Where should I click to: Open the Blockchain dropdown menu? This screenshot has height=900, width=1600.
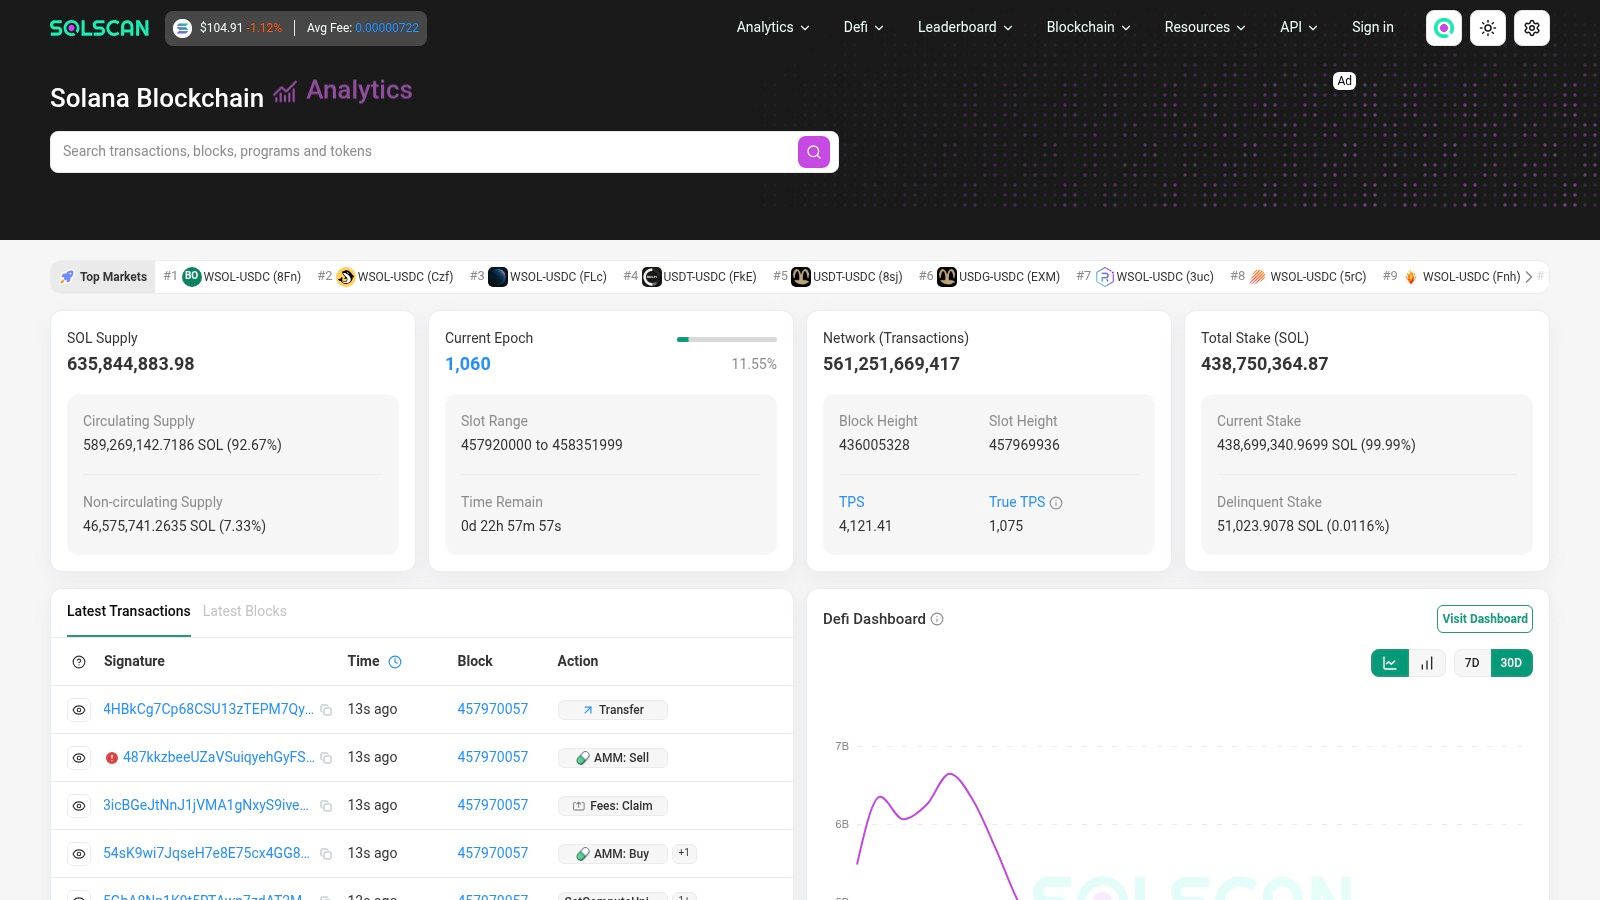(1088, 27)
